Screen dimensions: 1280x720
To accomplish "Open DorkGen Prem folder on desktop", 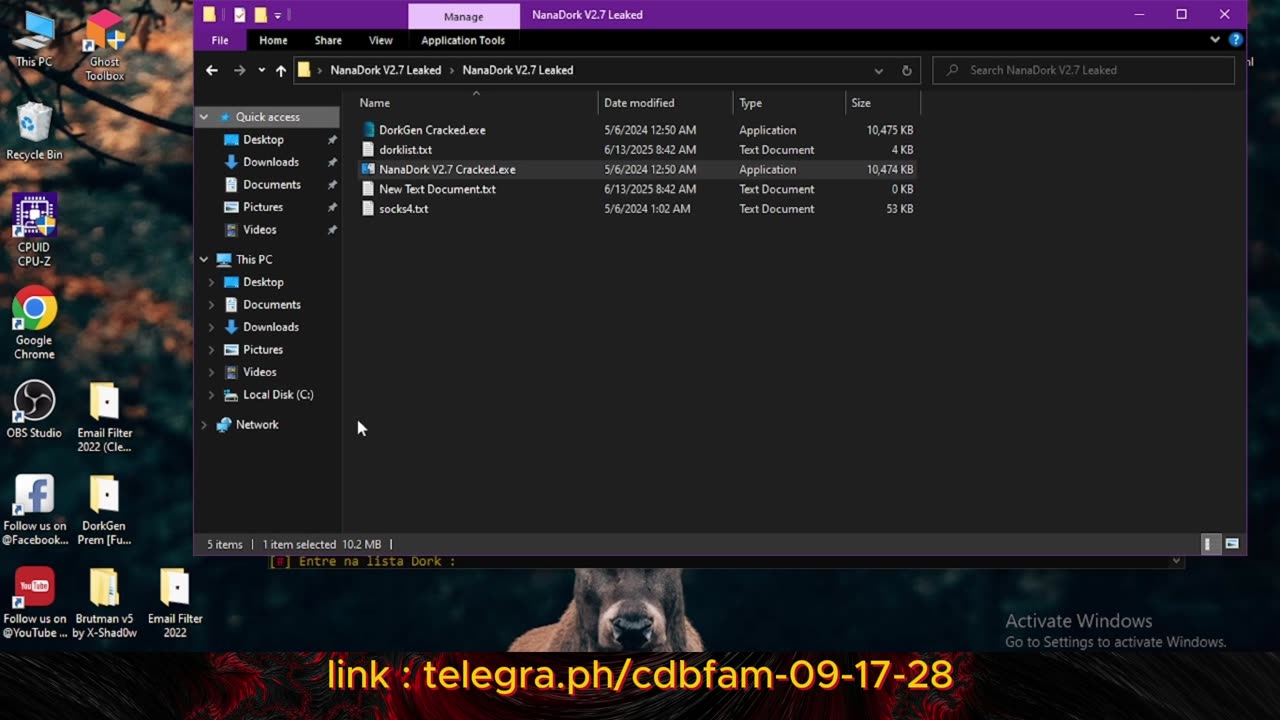I will point(104,510).
